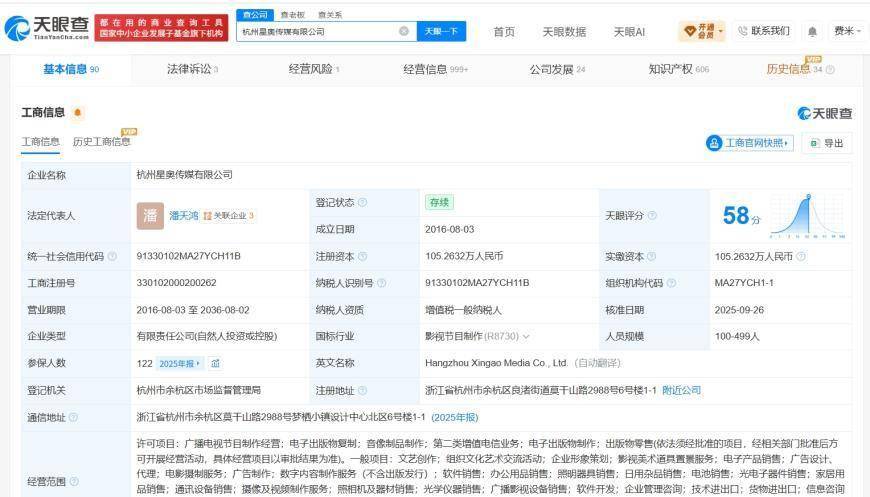Select the 查关系 search tab

tap(330, 15)
